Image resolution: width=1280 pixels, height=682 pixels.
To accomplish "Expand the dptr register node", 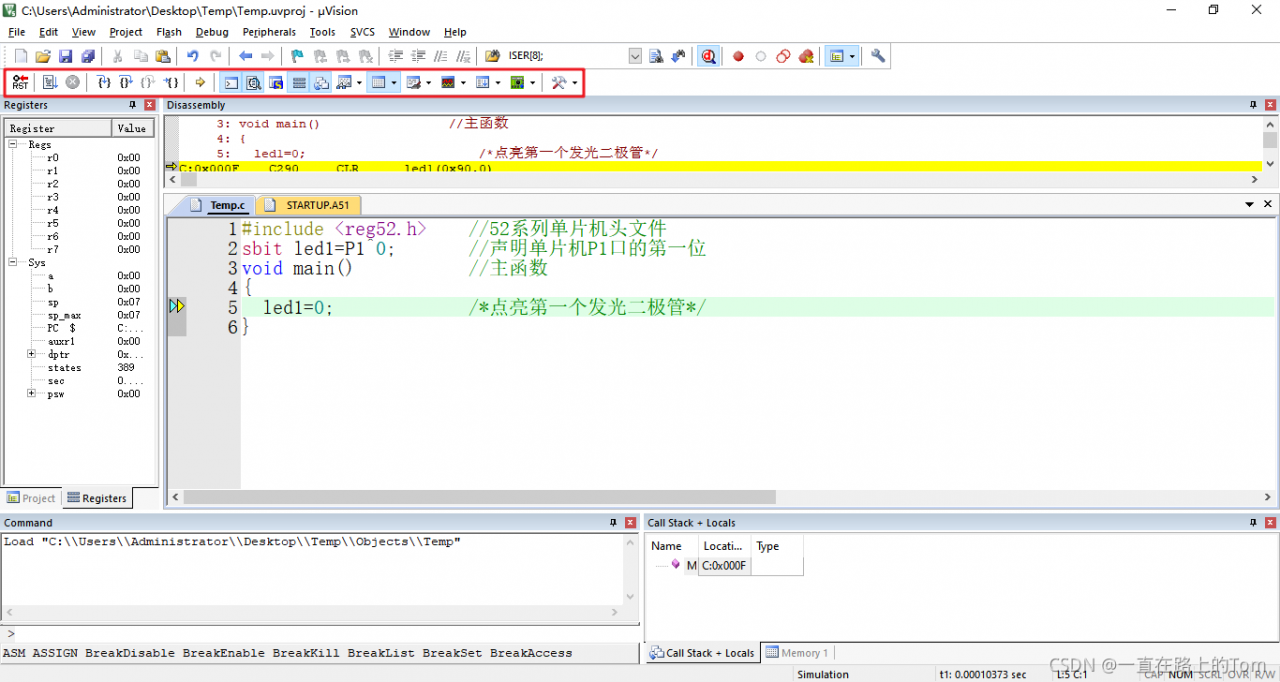I will pos(31,354).
